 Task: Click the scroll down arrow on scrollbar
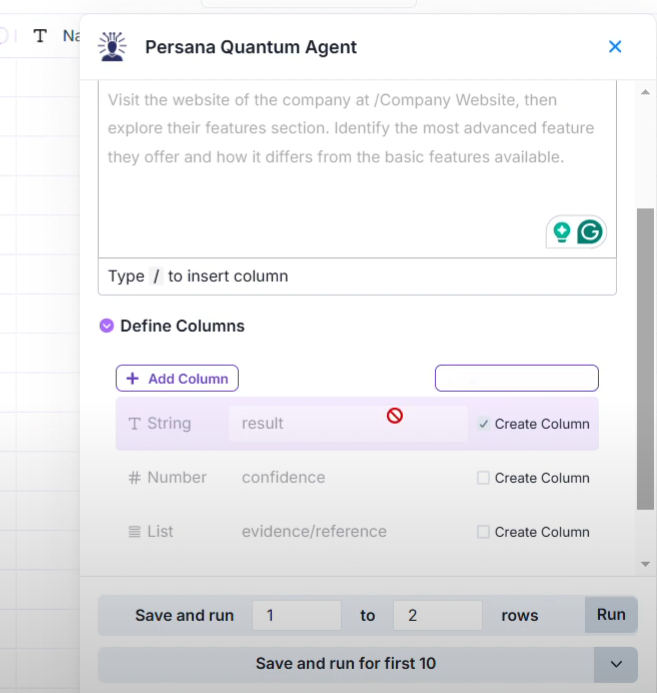646,564
